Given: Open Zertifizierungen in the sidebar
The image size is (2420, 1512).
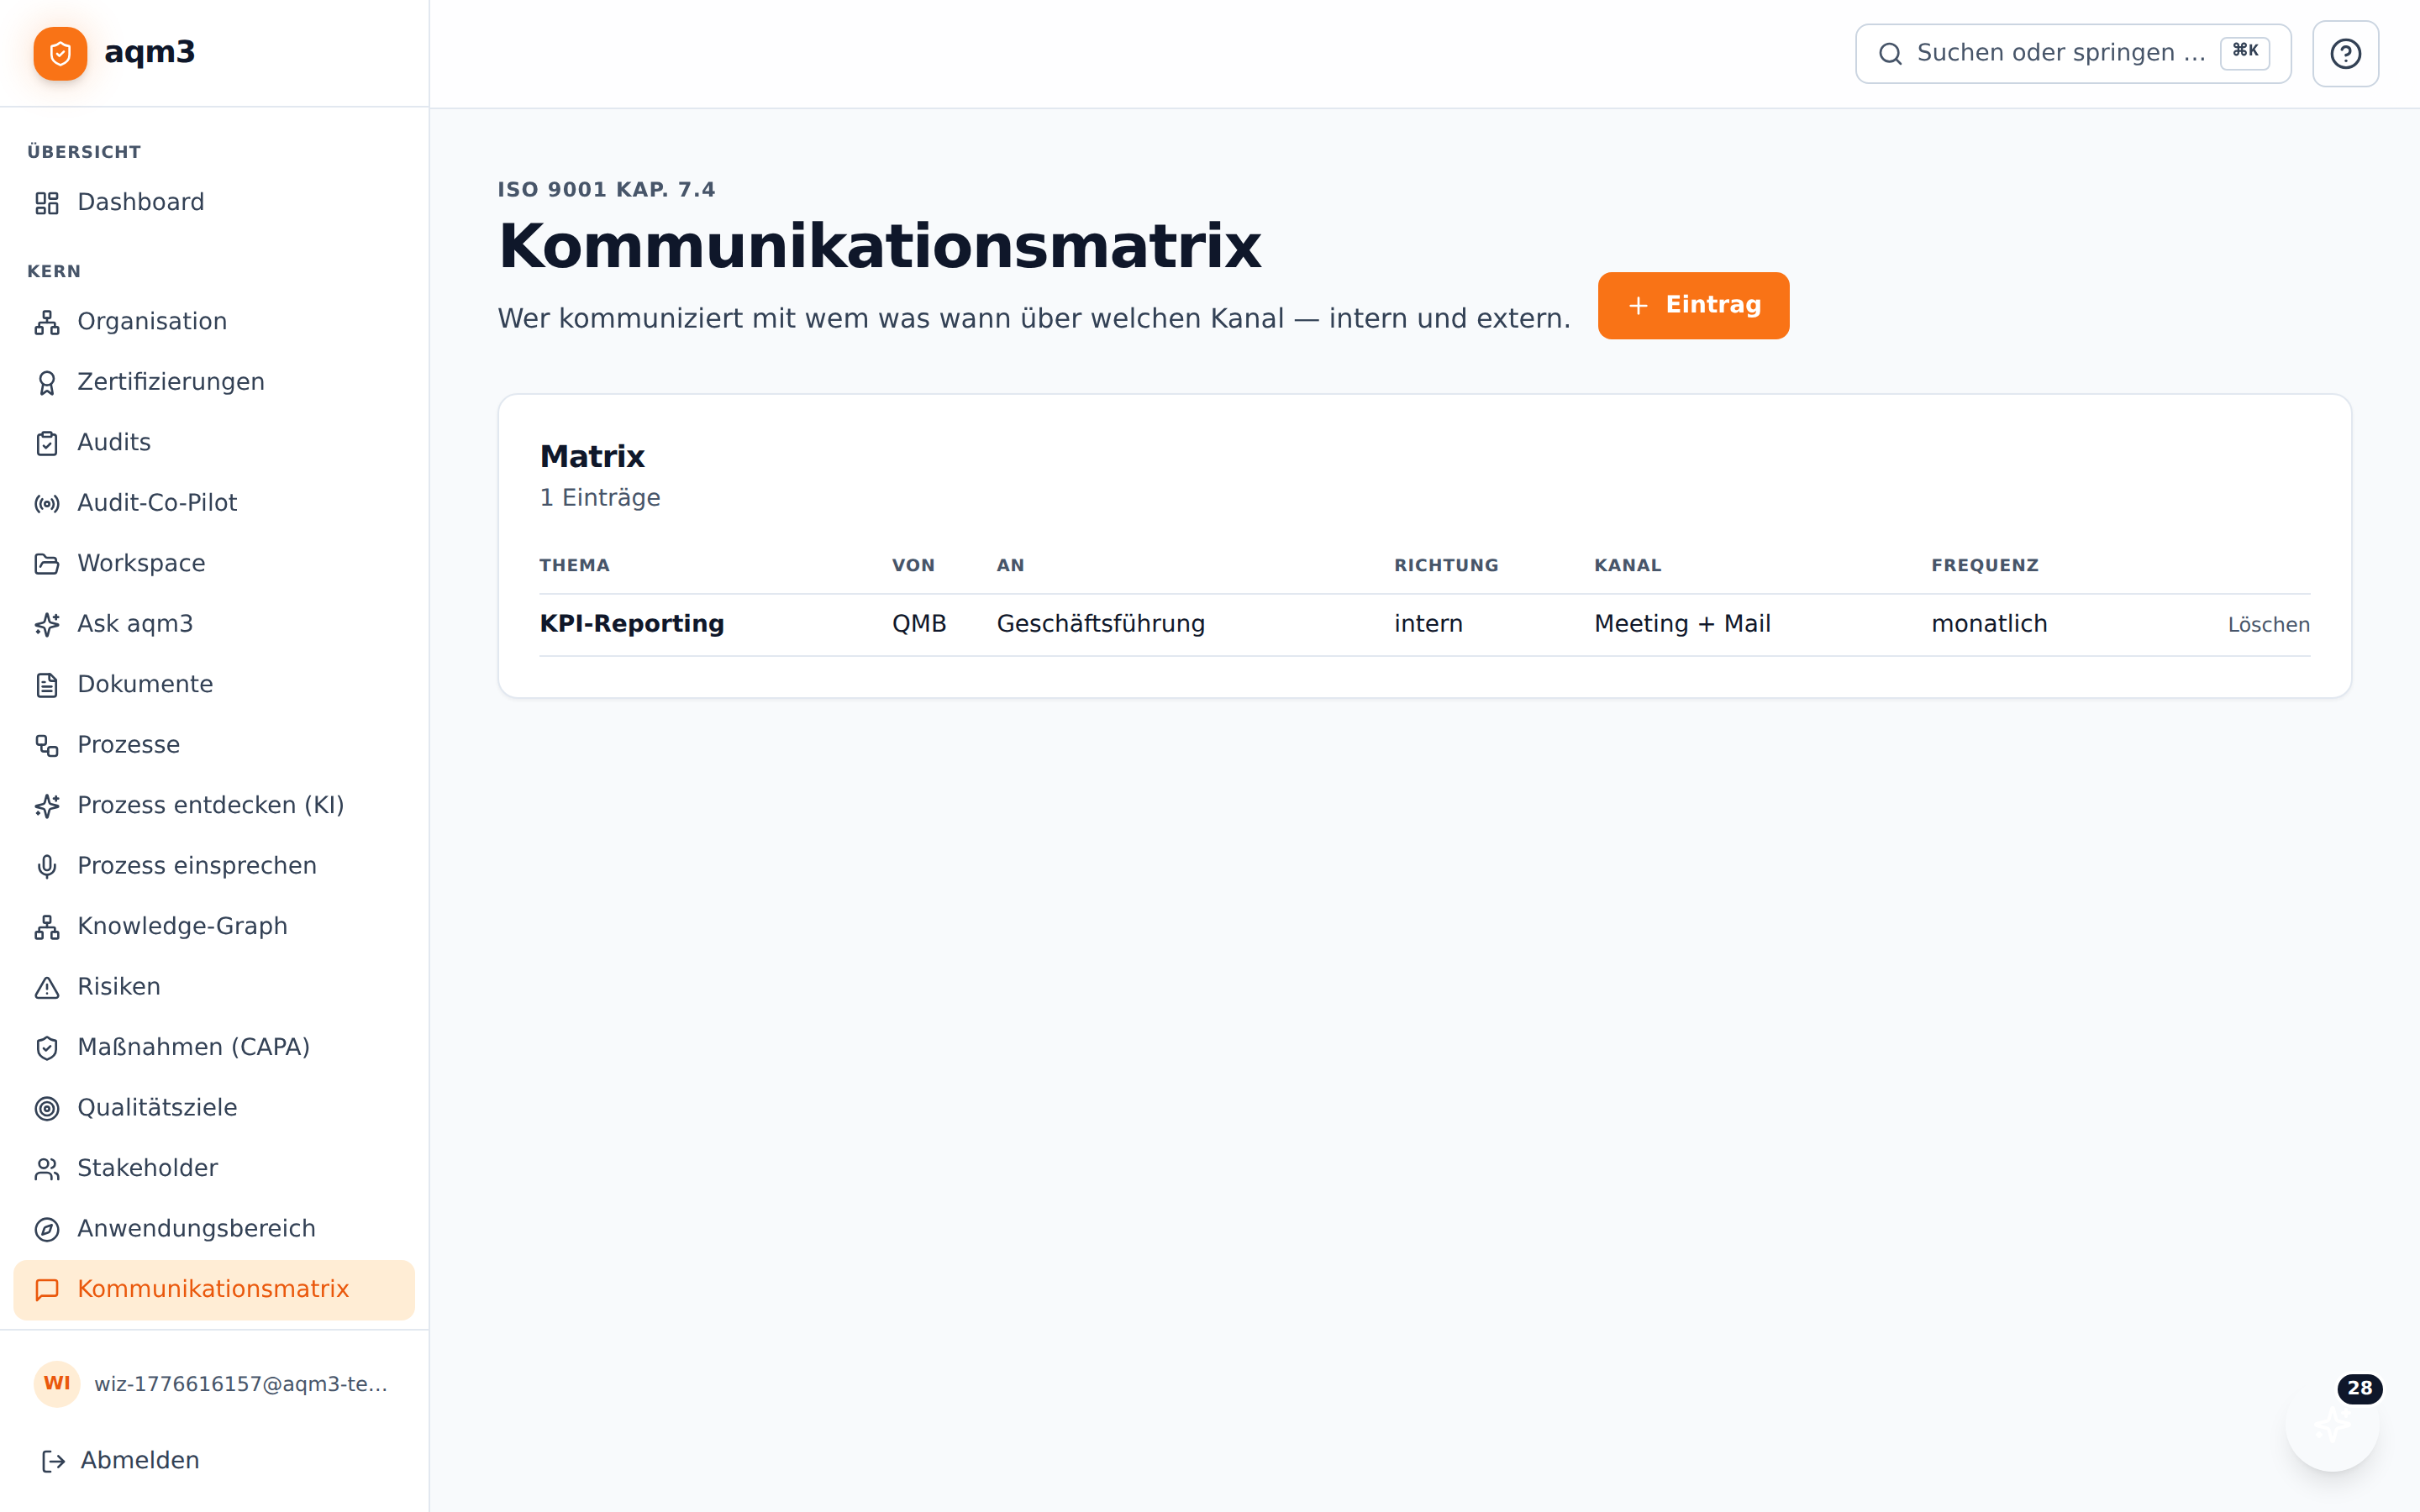Looking at the screenshot, I should coord(214,383).
